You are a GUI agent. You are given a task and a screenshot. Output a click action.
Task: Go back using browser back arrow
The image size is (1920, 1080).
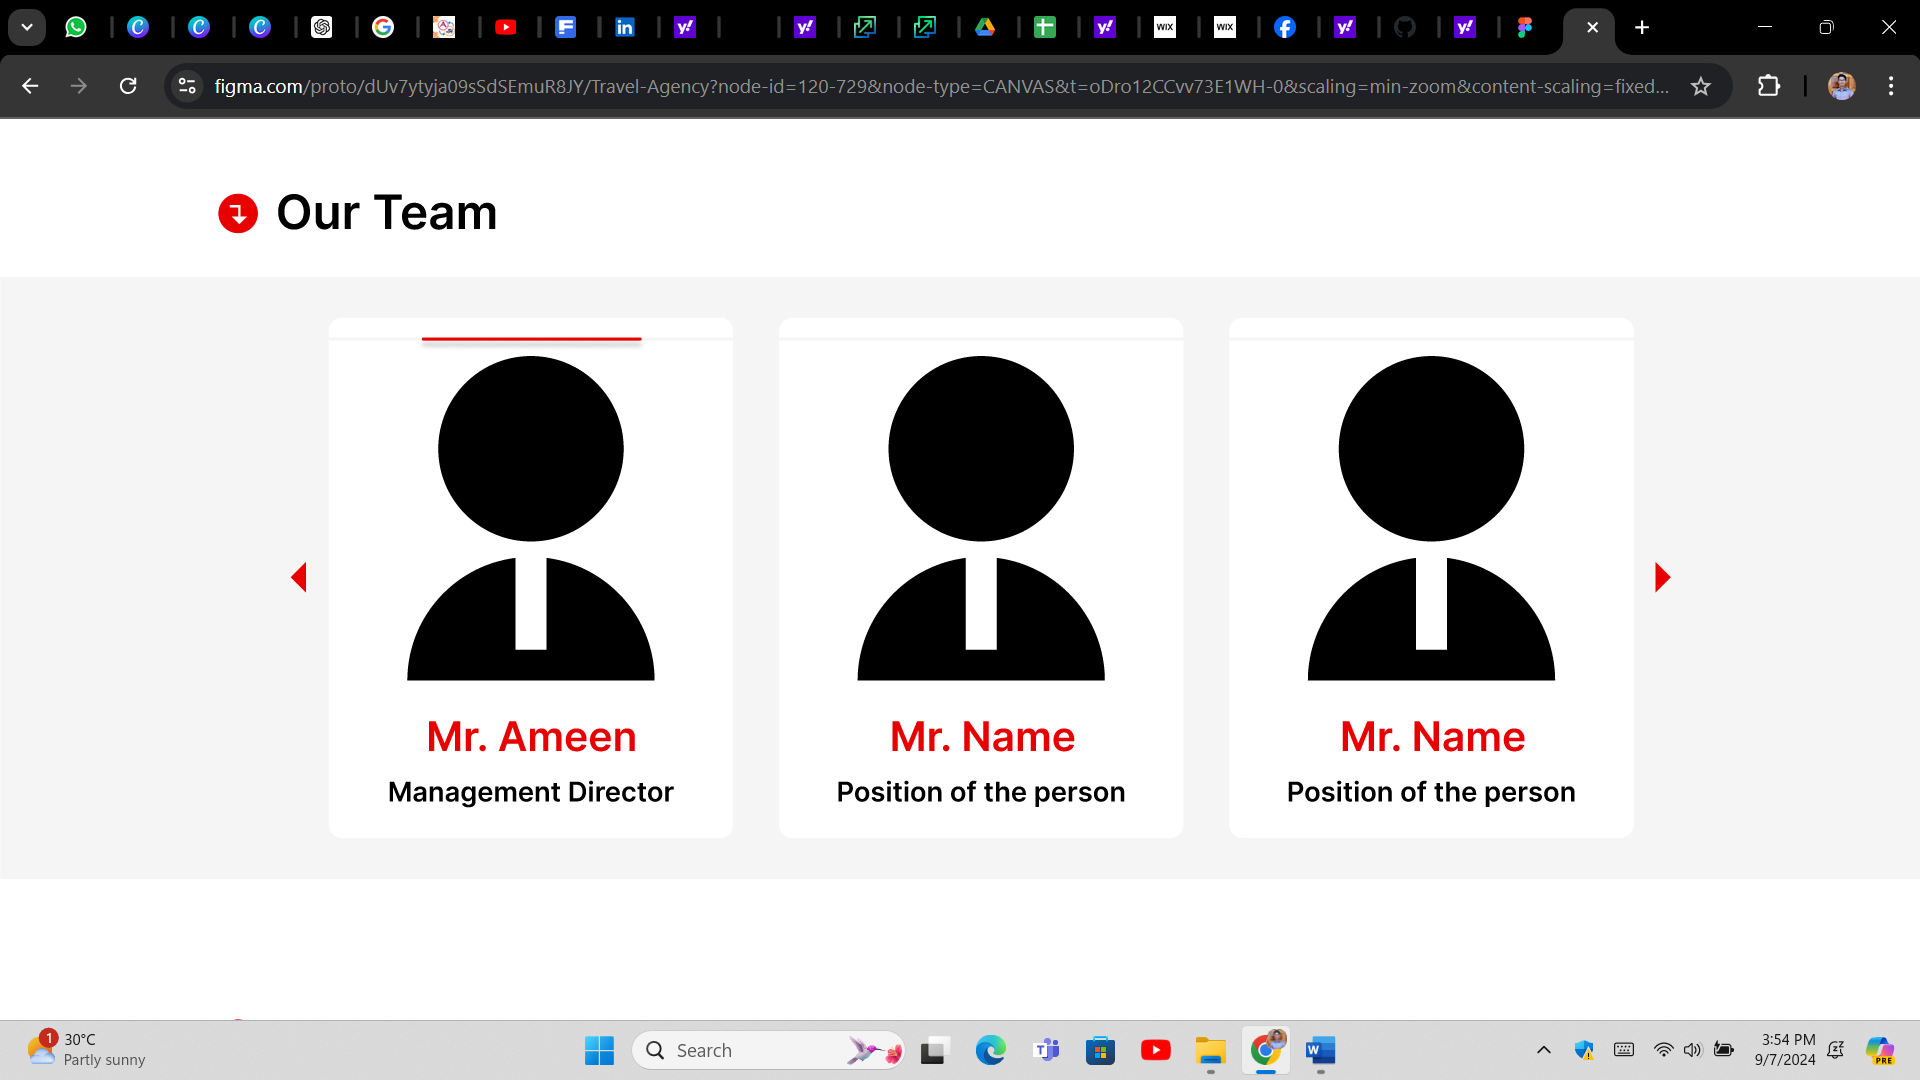coord(30,86)
